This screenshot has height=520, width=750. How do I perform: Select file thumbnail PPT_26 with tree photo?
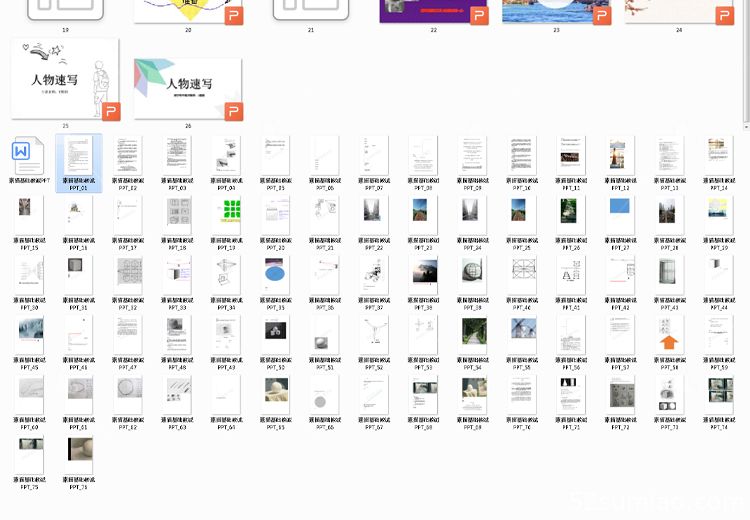click(571, 215)
